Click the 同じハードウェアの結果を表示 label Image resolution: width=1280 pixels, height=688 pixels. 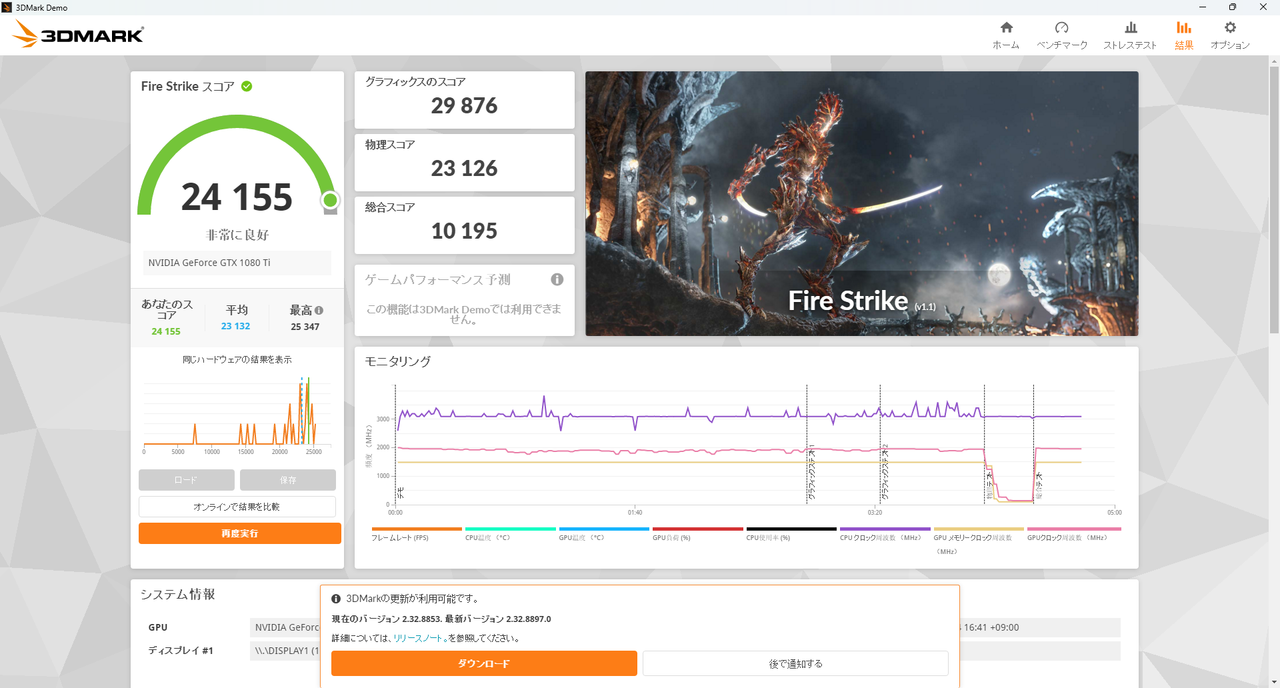237,359
